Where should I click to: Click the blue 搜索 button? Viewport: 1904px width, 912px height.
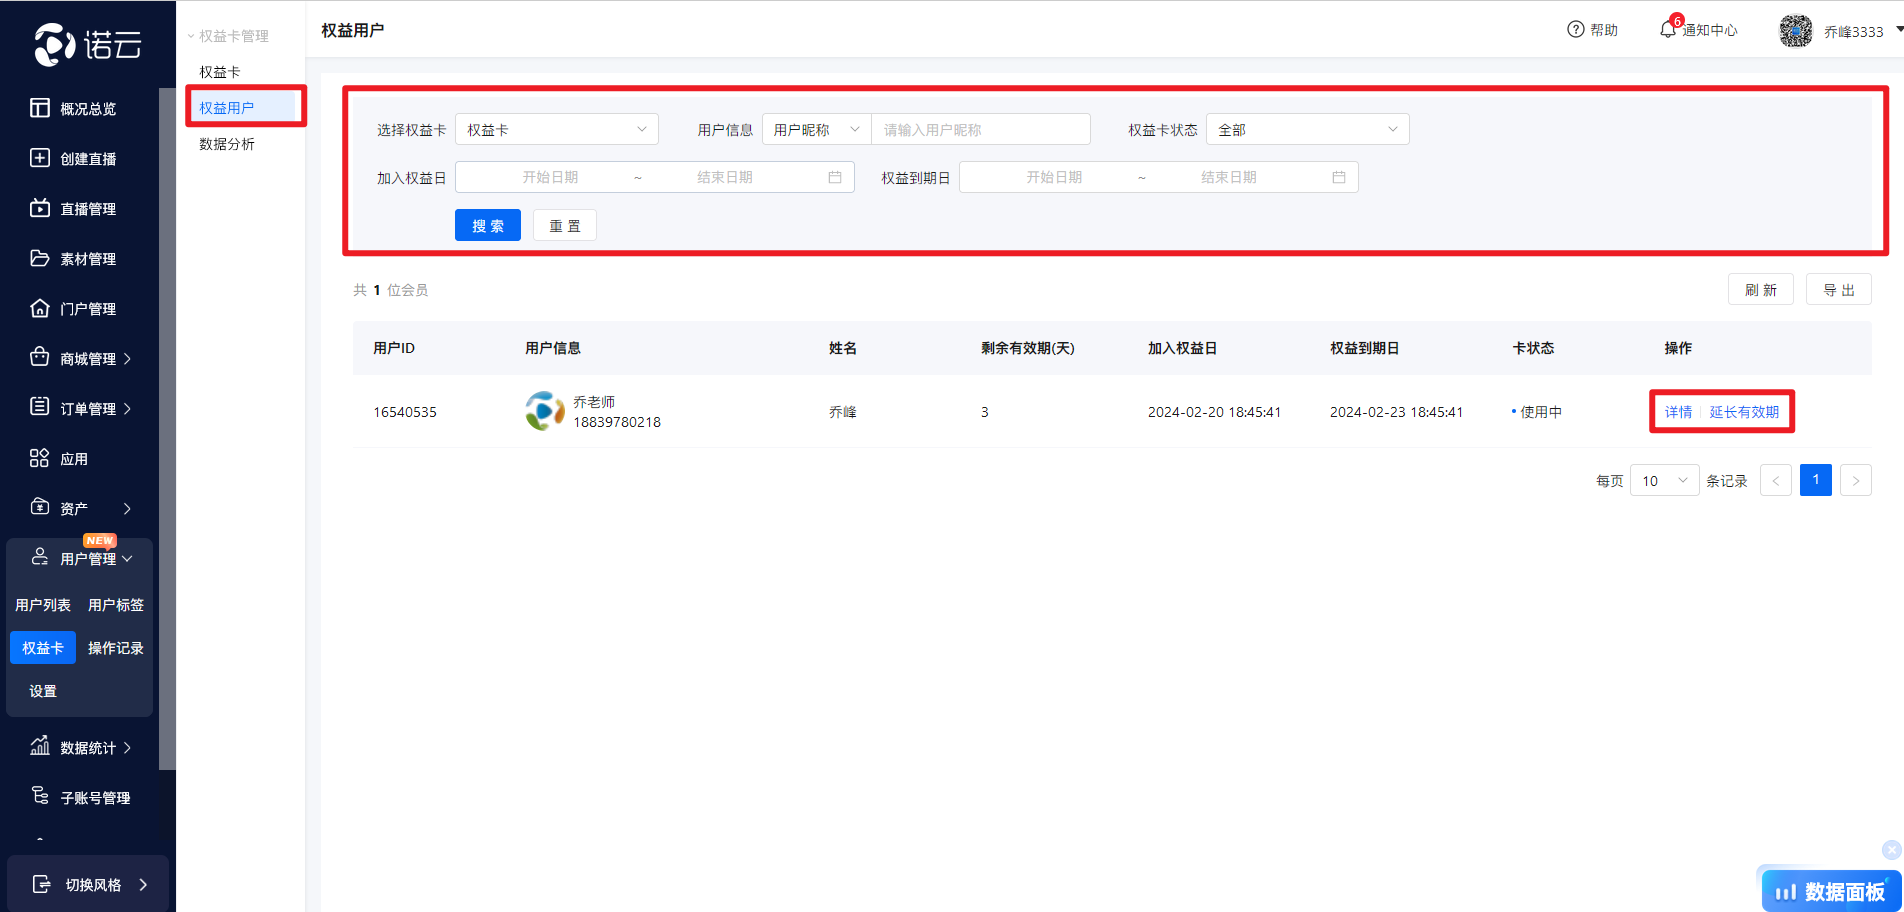(x=488, y=226)
